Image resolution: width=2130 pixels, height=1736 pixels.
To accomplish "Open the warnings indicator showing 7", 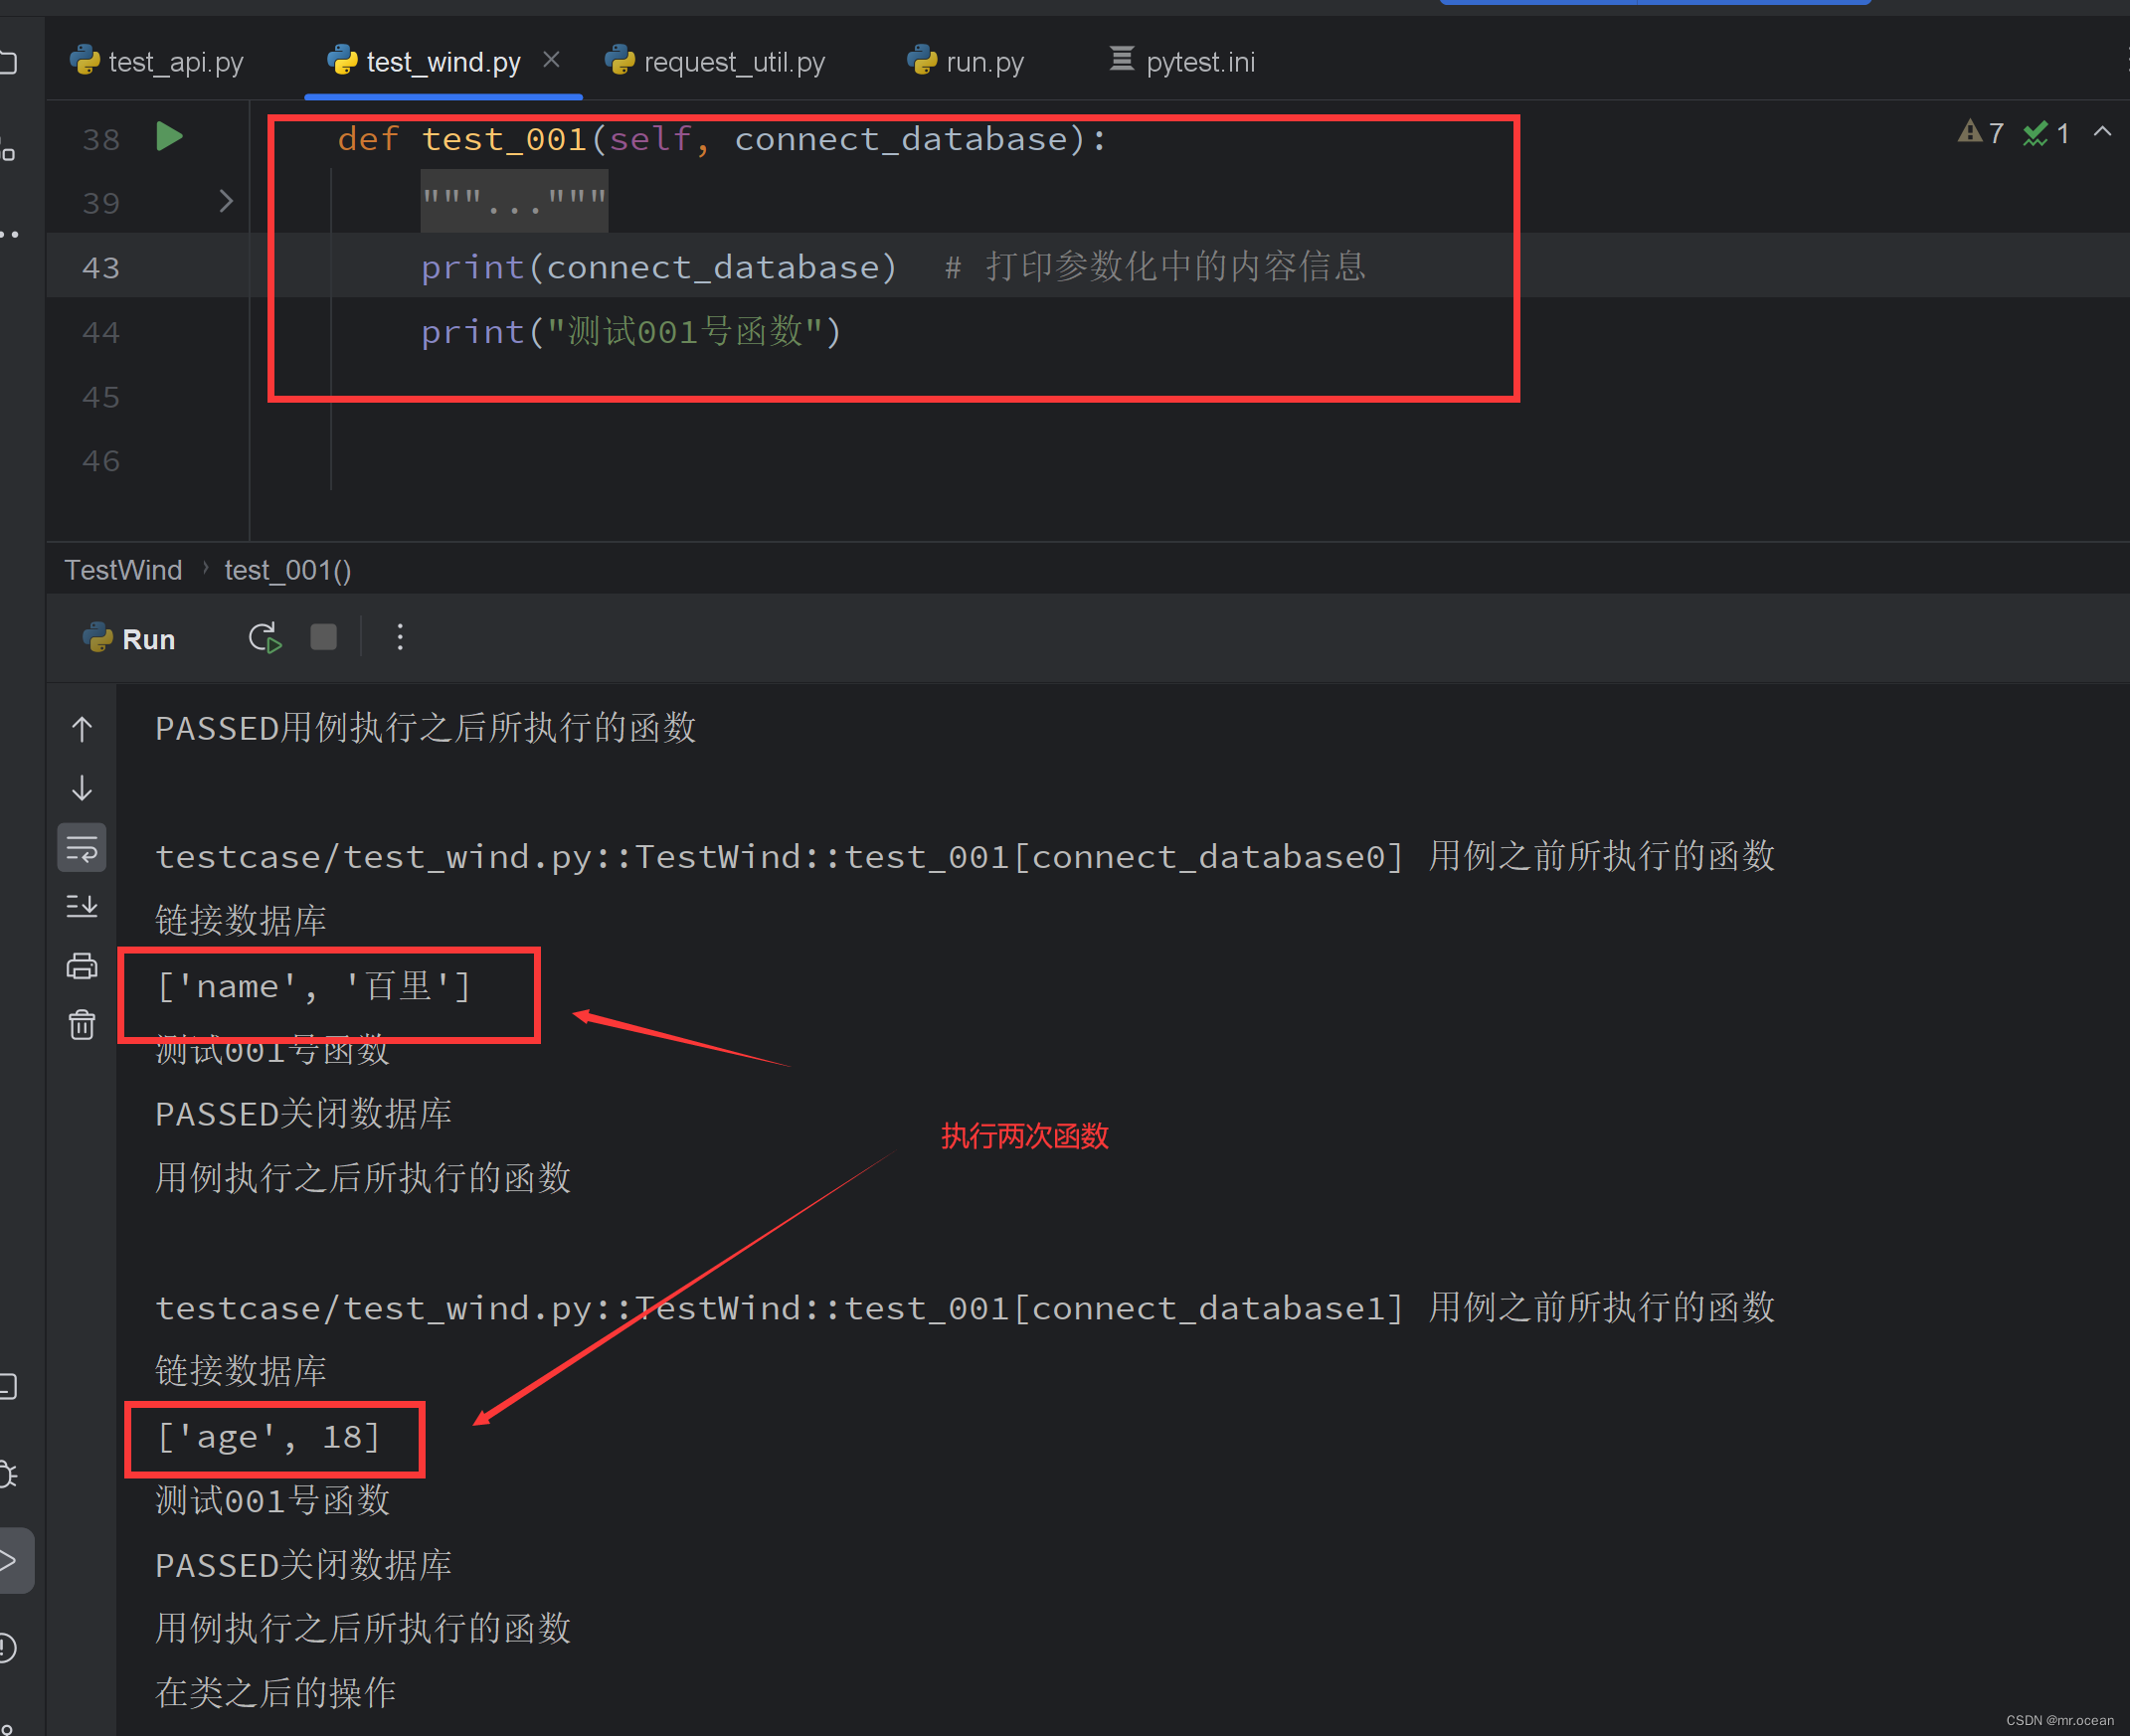I will pos(1981,133).
